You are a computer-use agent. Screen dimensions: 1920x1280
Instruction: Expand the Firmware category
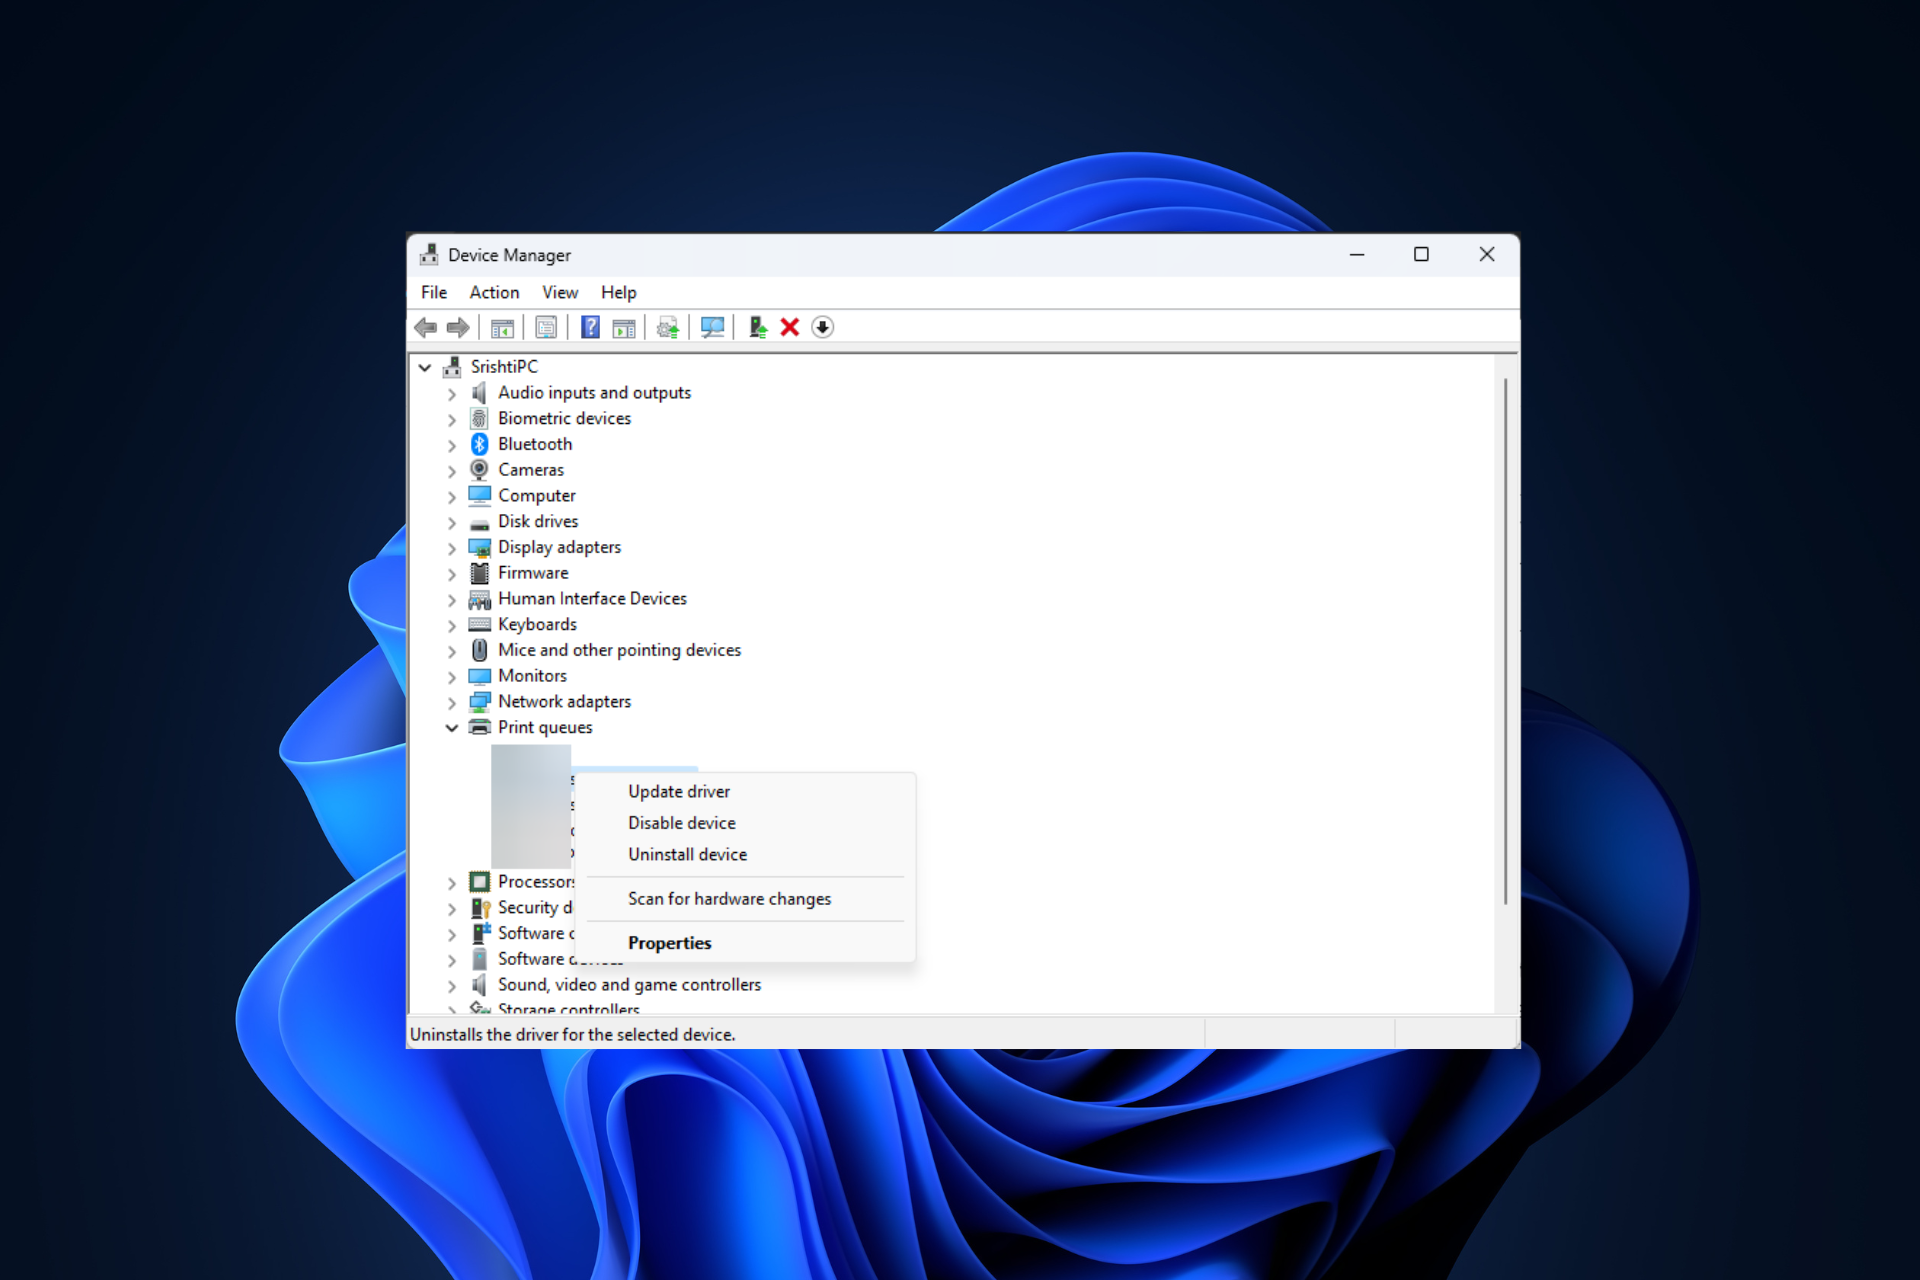pos(452,574)
